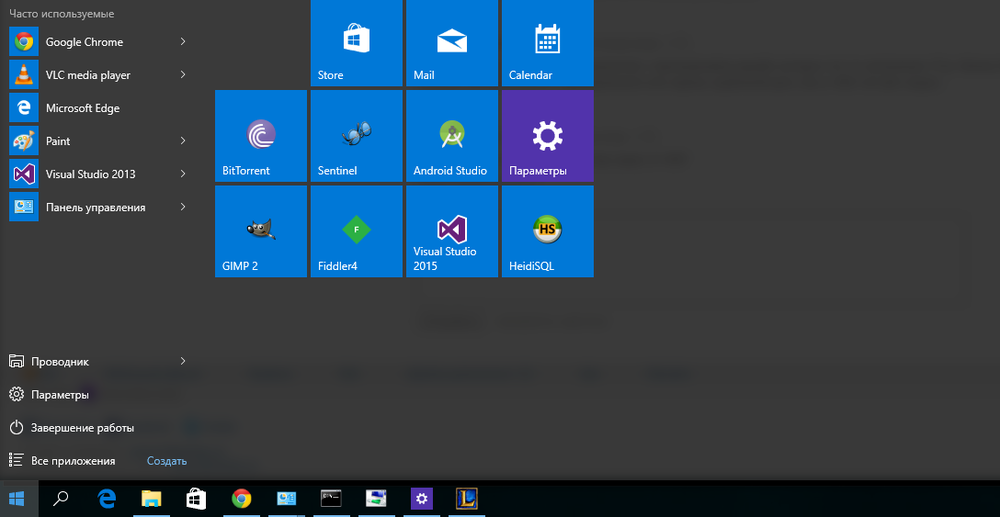Open the Calendar tile
This screenshot has height=517, width=1000.
(547, 43)
